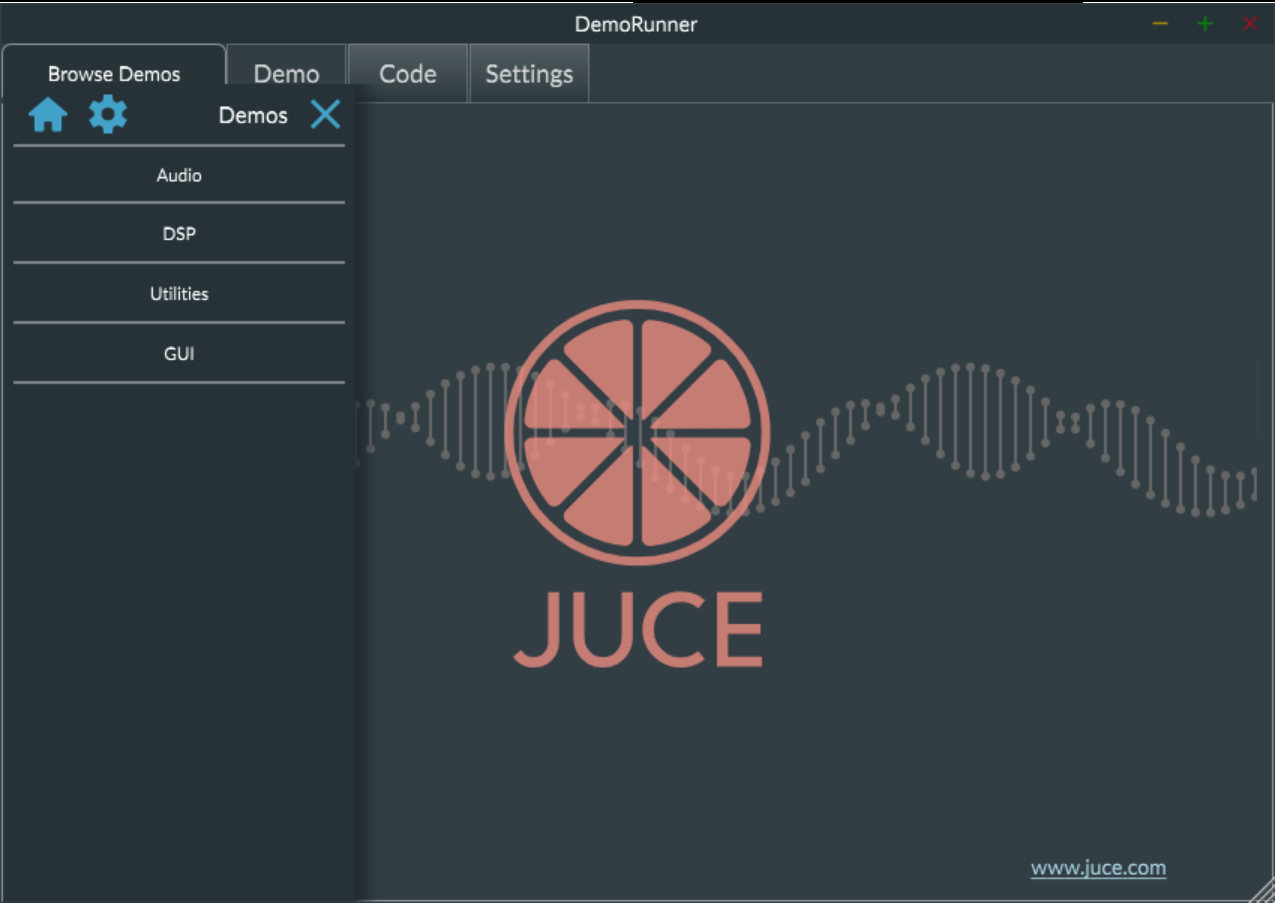Open the Code tab
The height and width of the screenshot is (904, 1275).
408,73
